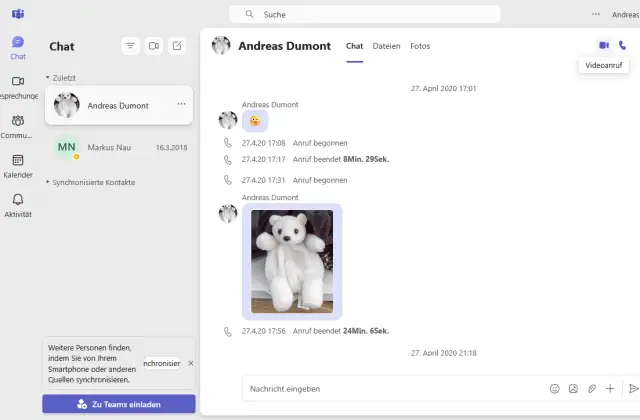The height and width of the screenshot is (420, 640).
Task: Start an audio call with Andreas Dumont
Action: (622, 45)
